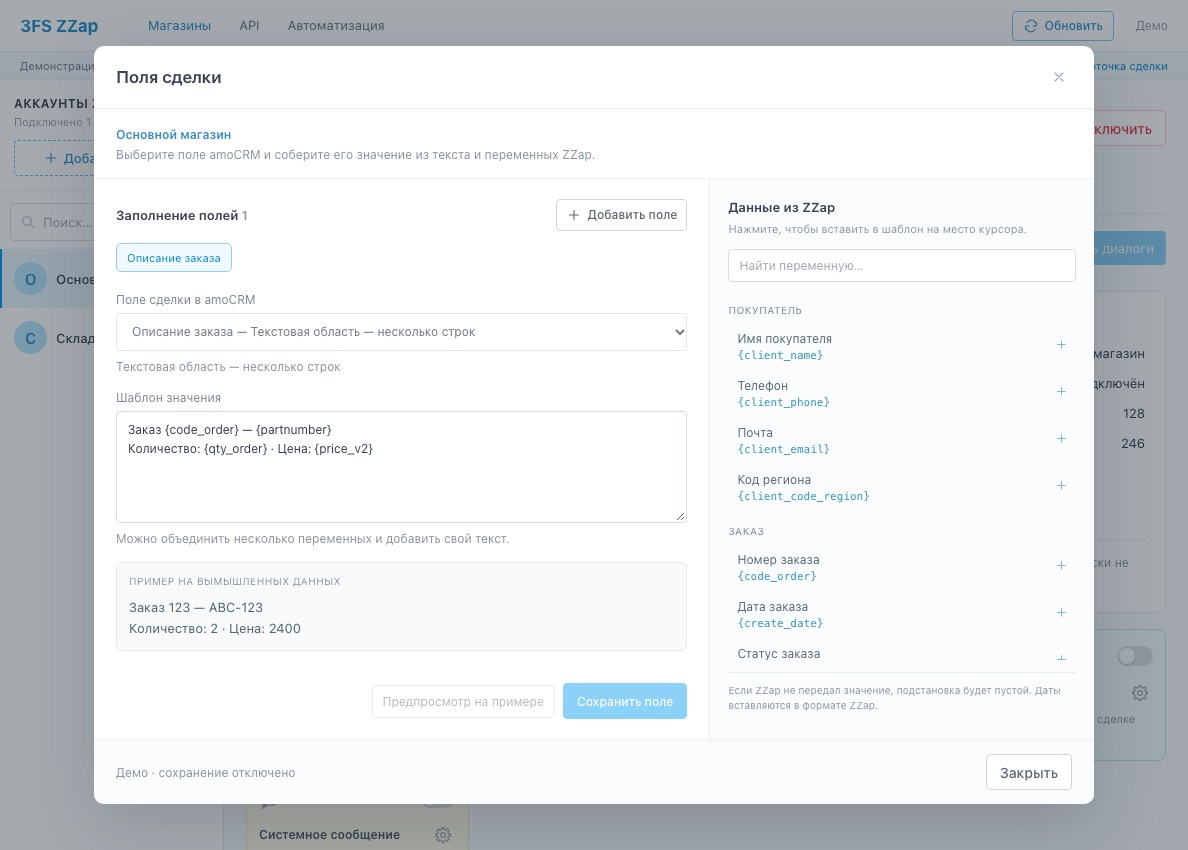Click the Системное сообщение label in the background
This screenshot has height=850, width=1188.
pos(330,835)
